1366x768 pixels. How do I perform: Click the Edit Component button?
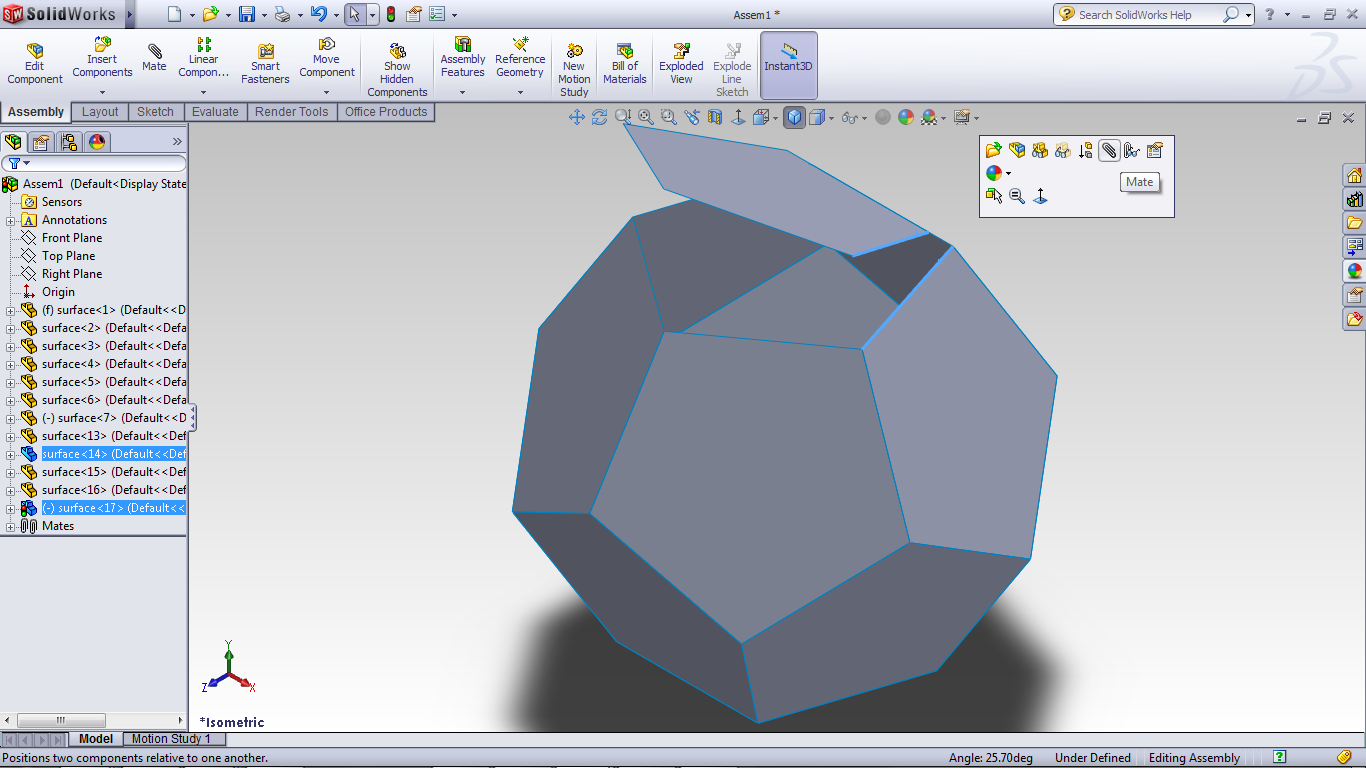(x=35, y=64)
